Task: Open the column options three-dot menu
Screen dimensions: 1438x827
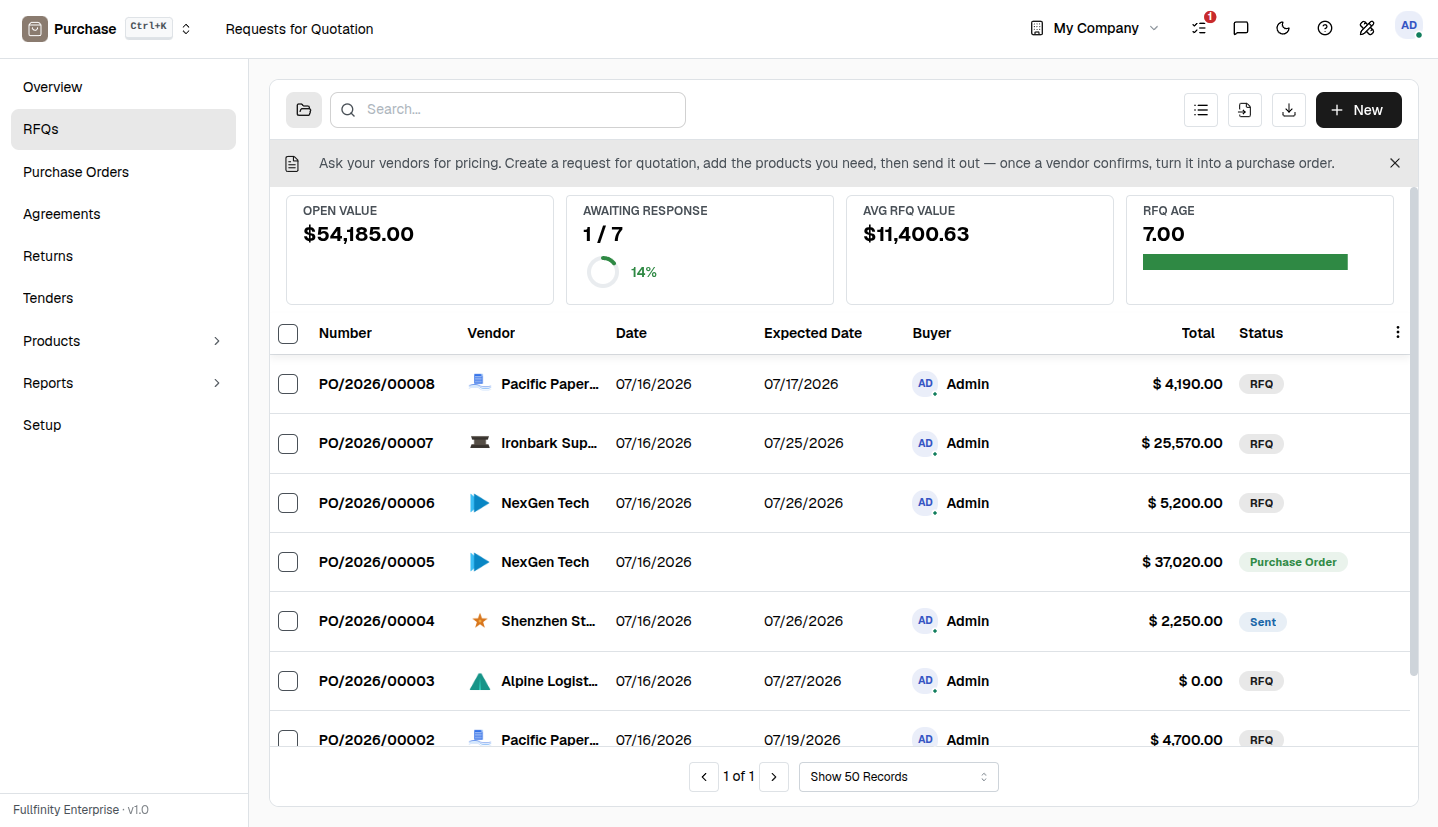Action: coord(1398,332)
